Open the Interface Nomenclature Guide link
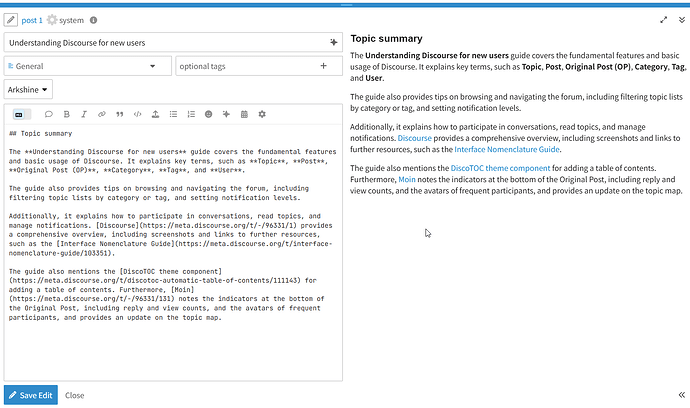Image resolution: width=690 pixels, height=408 pixels. (x=507, y=150)
